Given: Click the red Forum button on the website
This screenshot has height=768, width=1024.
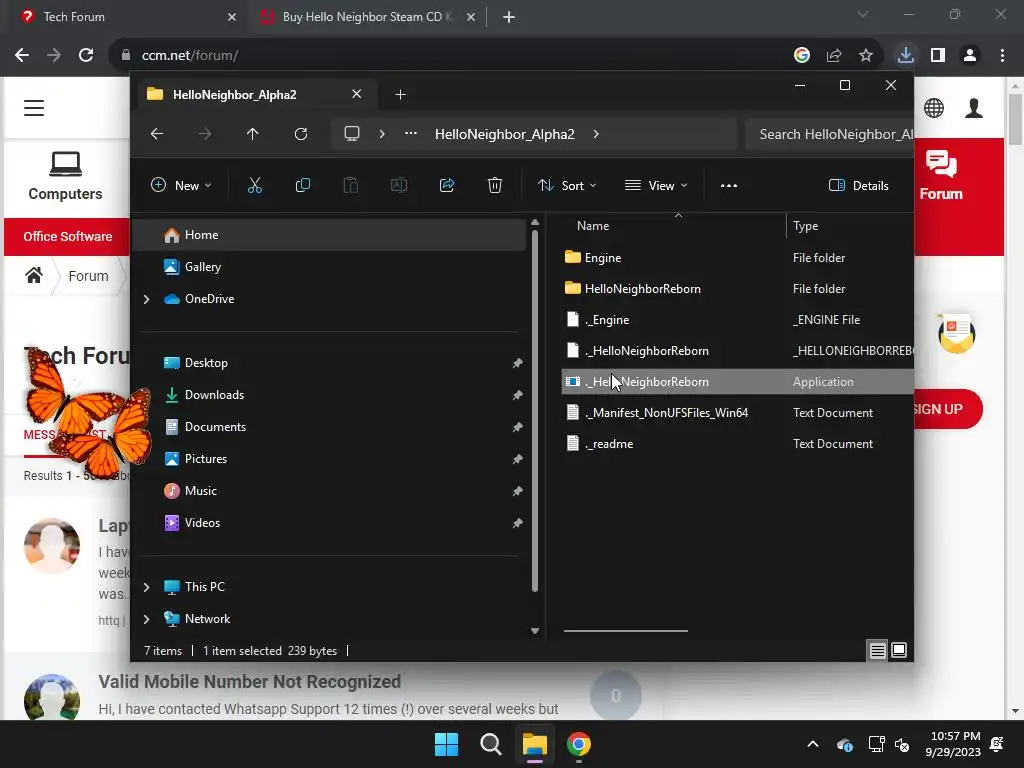Looking at the screenshot, I should tap(941, 175).
